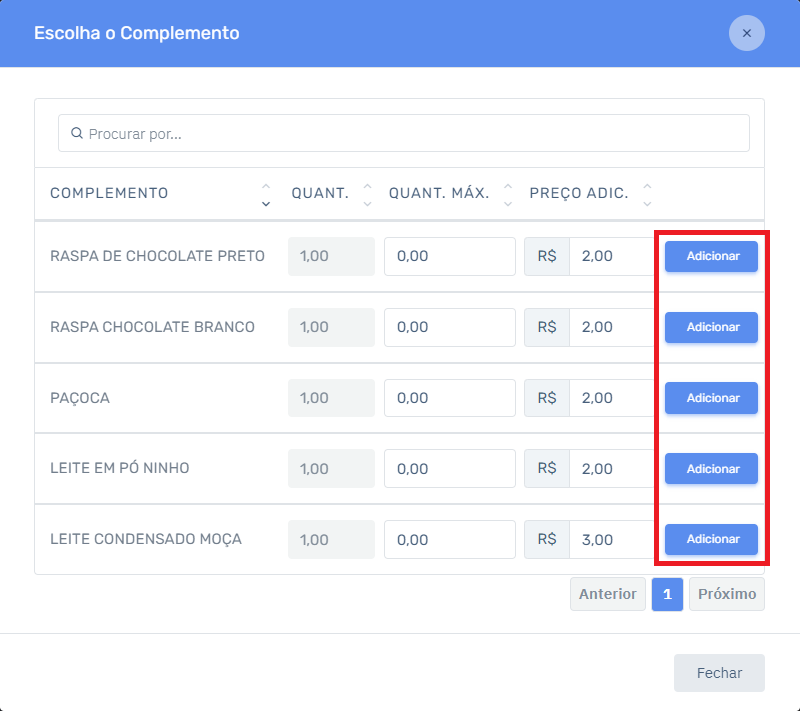This screenshot has height=711, width=800.
Task: Sort the COMPLEMENTO column ascending arrow
Action: click(x=265, y=185)
